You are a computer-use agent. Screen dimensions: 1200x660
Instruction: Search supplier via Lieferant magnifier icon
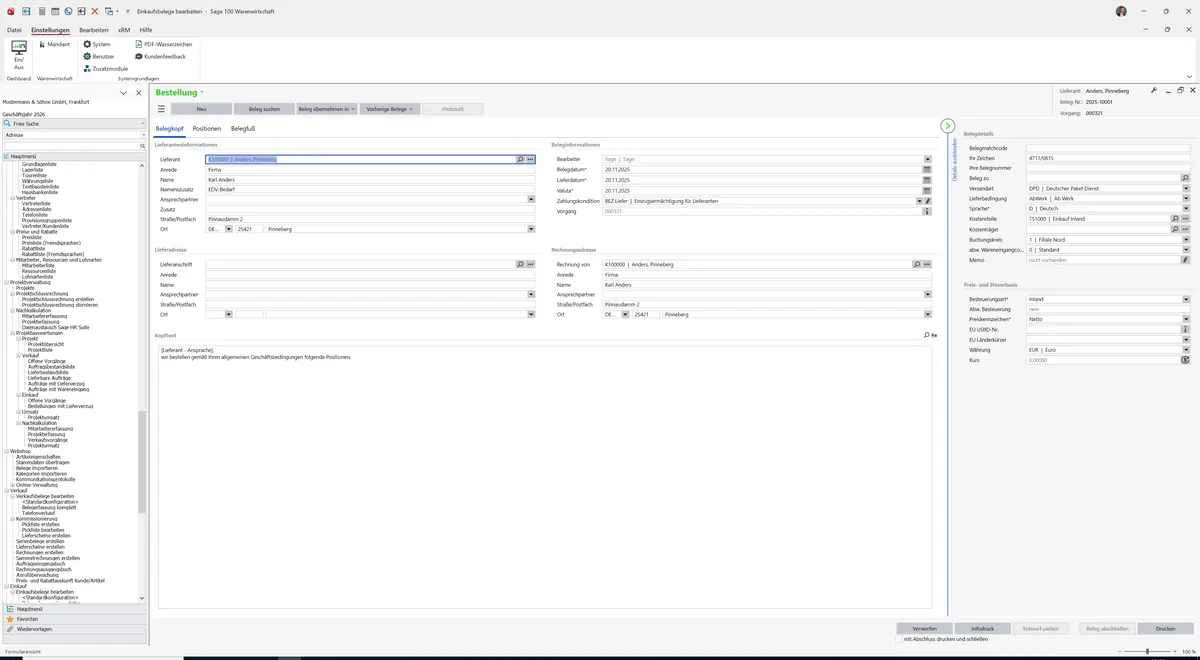point(520,159)
